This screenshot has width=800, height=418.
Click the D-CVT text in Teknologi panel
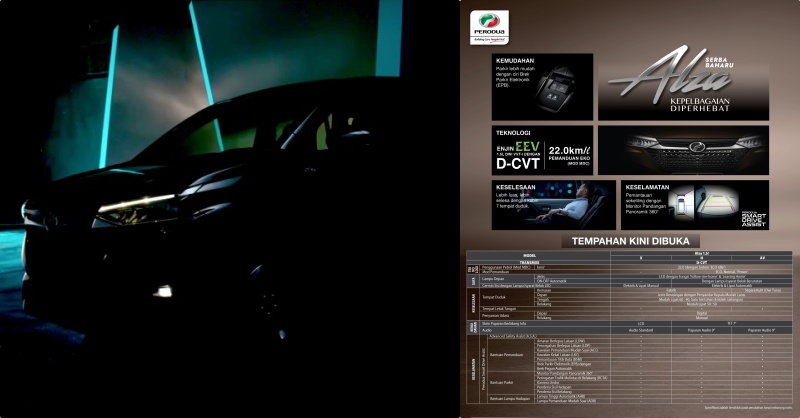(517, 164)
